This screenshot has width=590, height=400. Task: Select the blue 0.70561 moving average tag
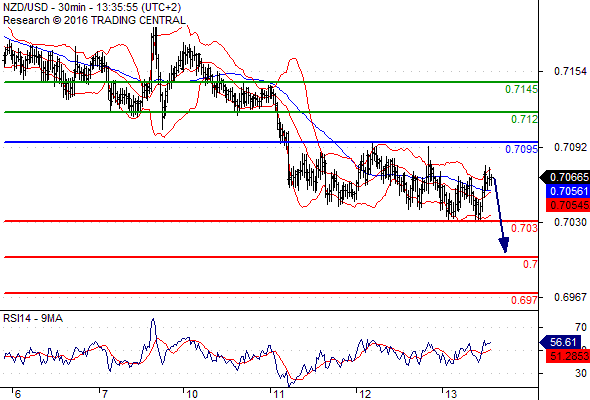568,191
